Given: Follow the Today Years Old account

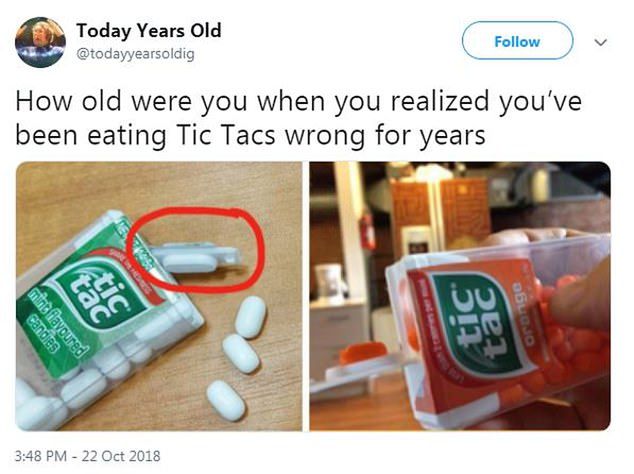Looking at the screenshot, I should click(517, 41).
